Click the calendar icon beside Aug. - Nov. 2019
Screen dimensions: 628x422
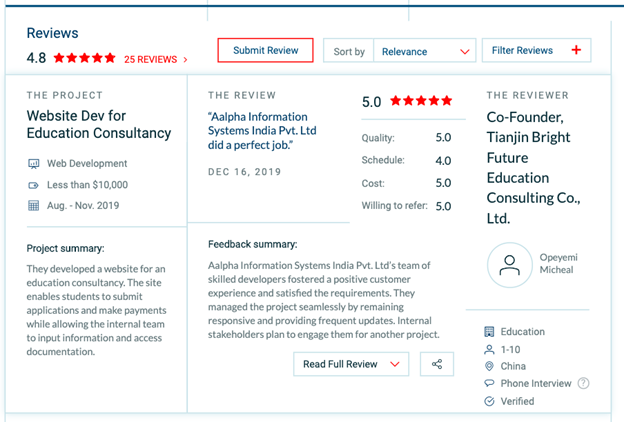[x=33, y=206]
